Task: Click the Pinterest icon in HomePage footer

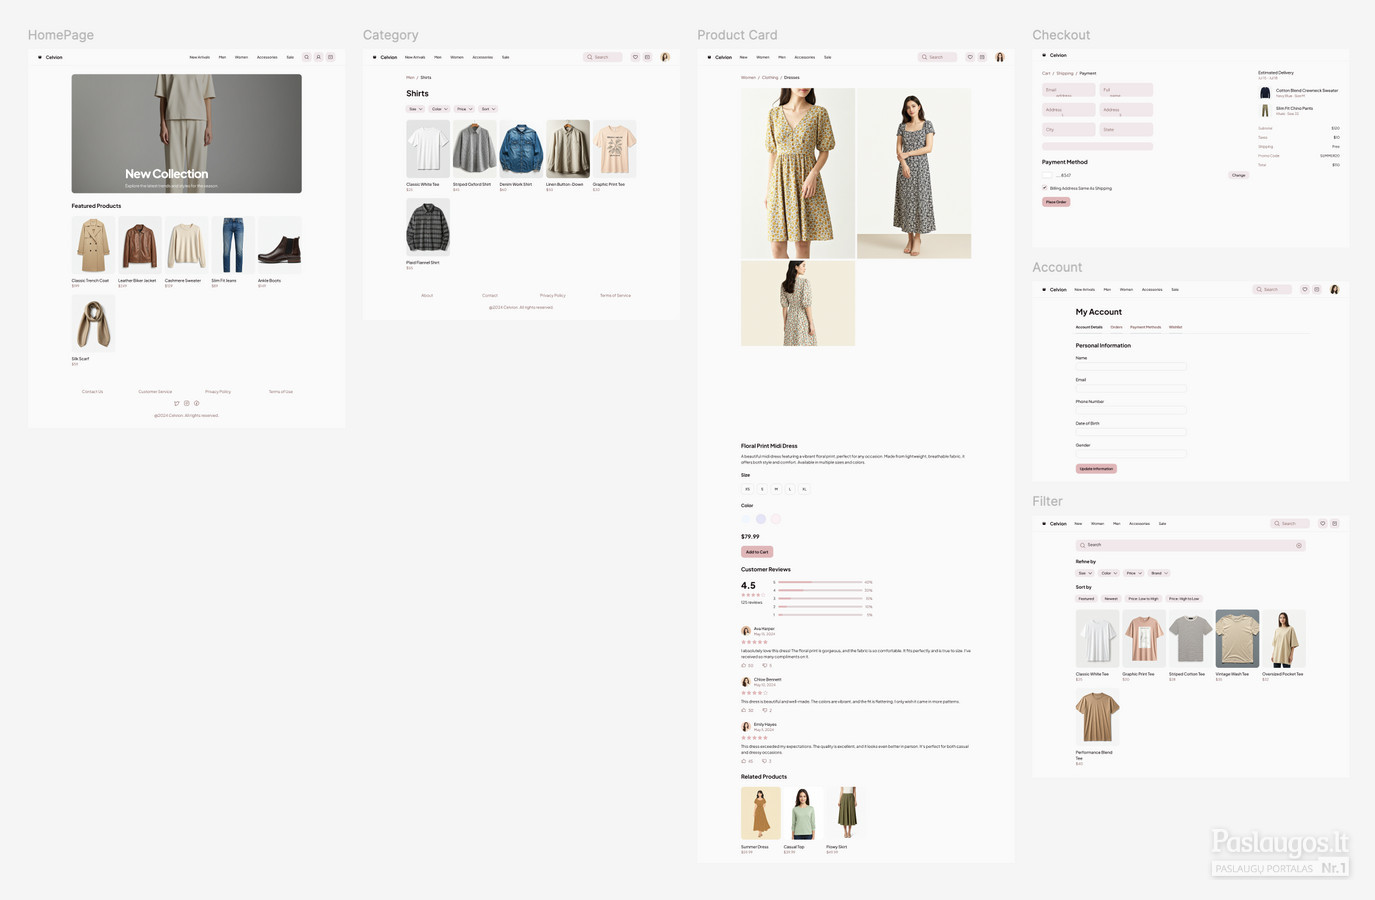Action: pos(197,403)
